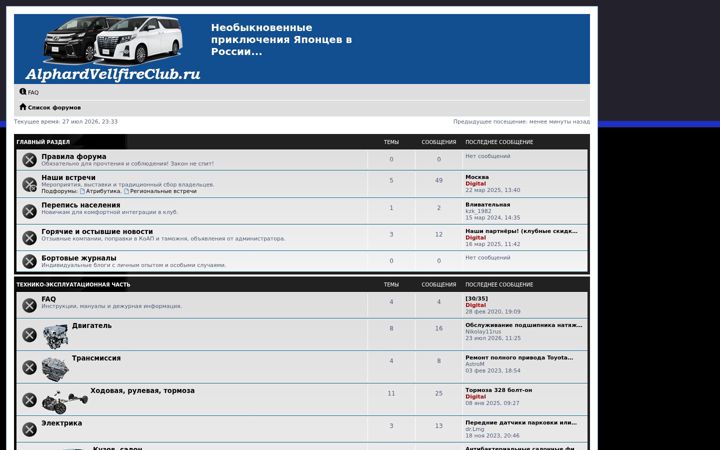Open the Бортовые журналы forum
The width and height of the screenshot is (720, 450).
pos(79,258)
